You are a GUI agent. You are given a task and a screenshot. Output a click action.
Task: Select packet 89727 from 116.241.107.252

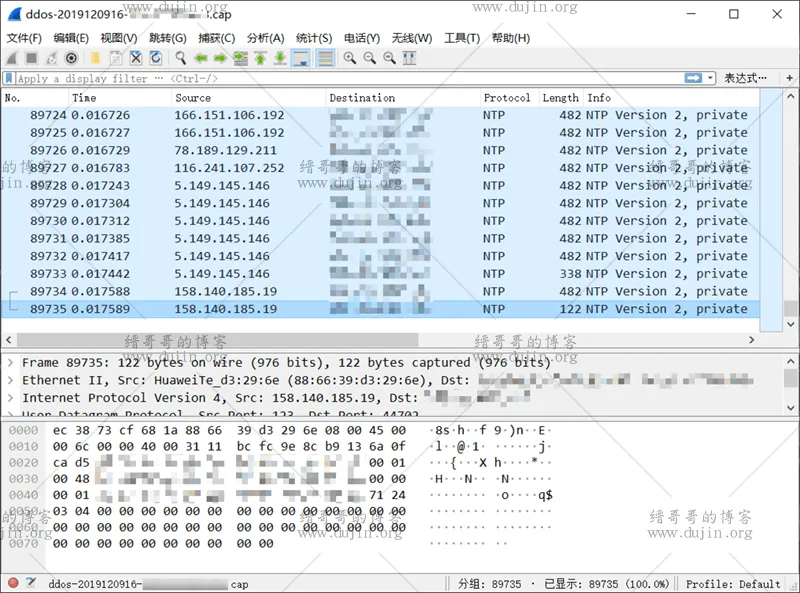coord(380,168)
